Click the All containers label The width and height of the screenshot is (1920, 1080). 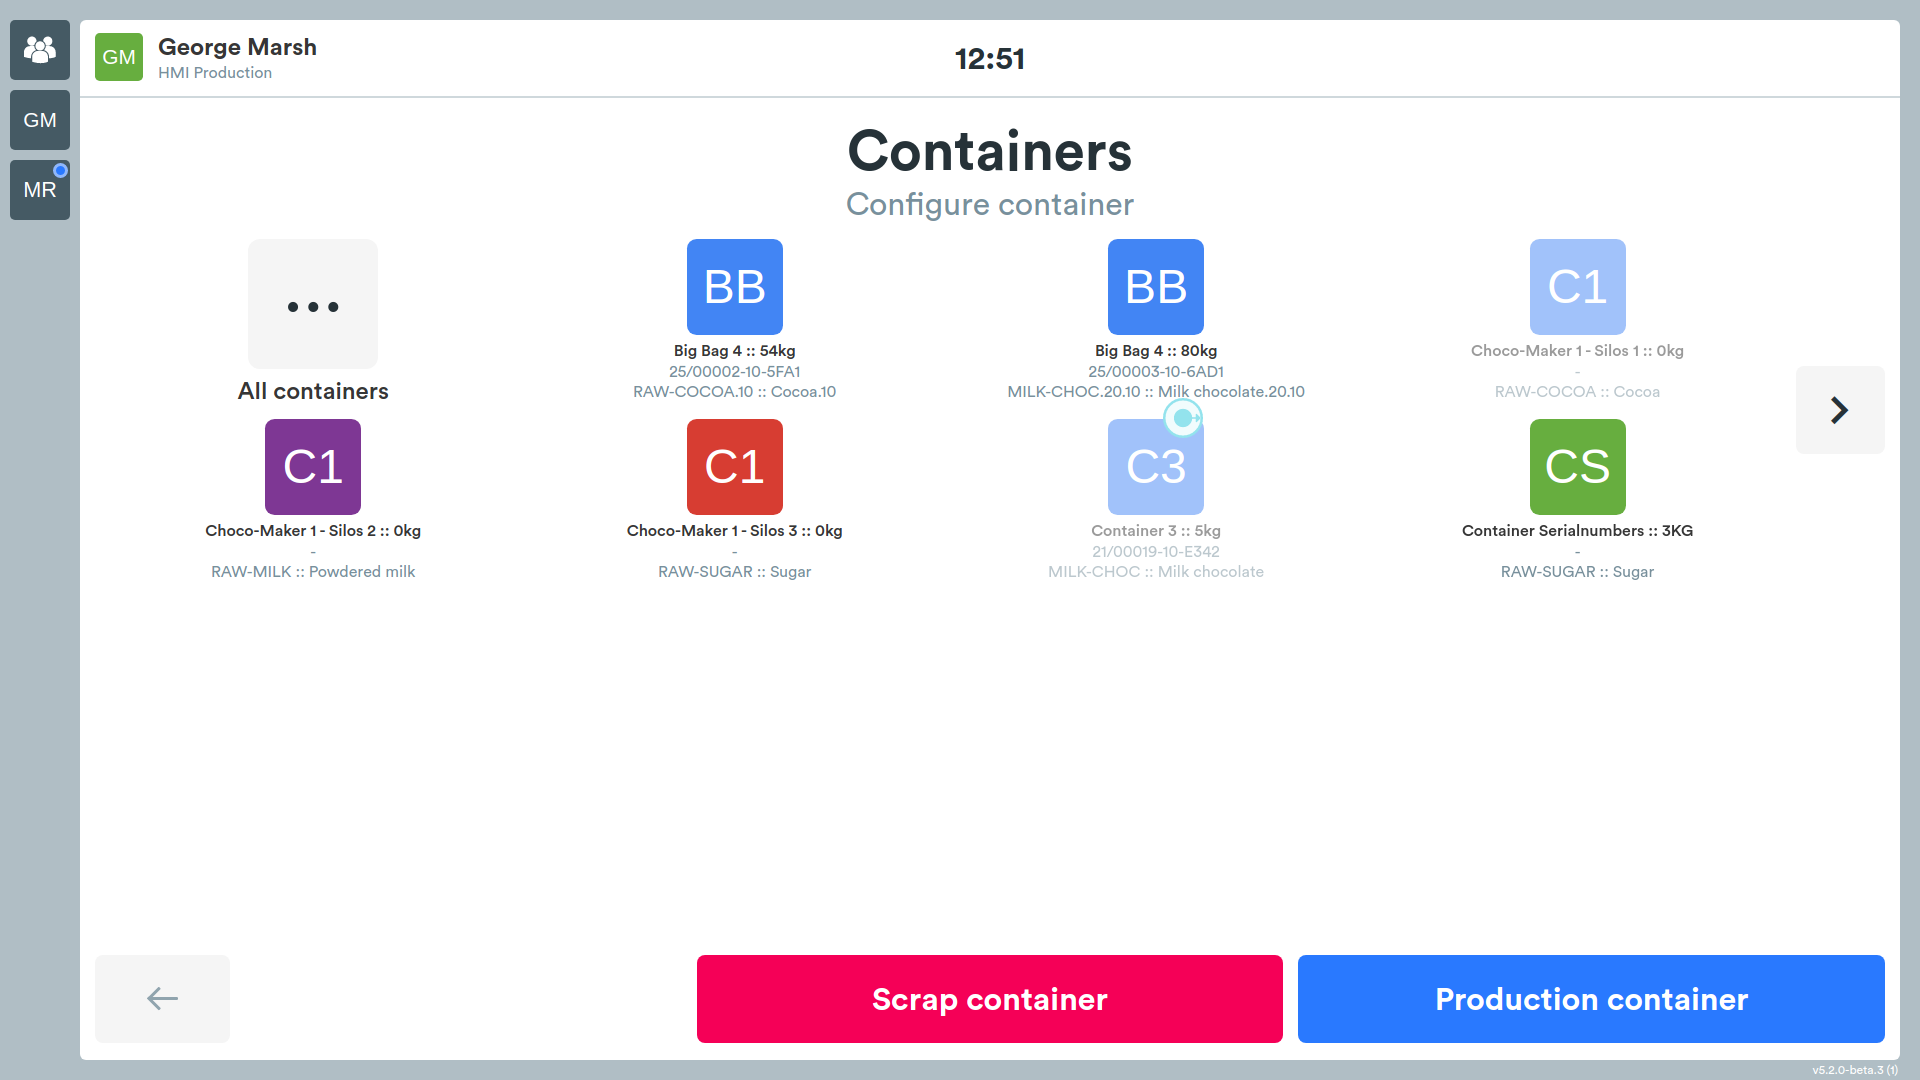pyautogui.click(x=313, y=391)
